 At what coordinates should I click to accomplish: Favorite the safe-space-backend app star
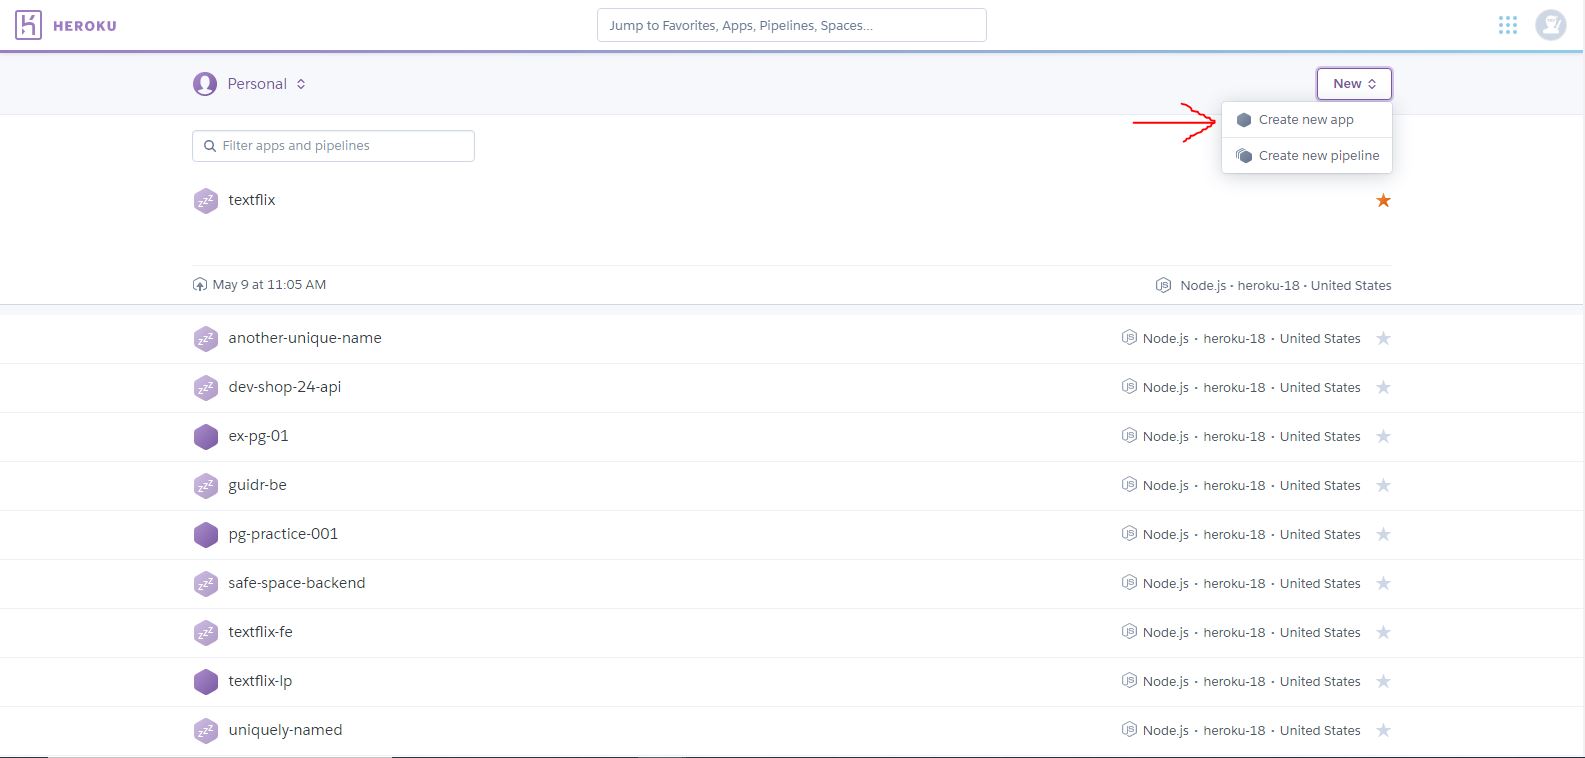point(1383,584)
